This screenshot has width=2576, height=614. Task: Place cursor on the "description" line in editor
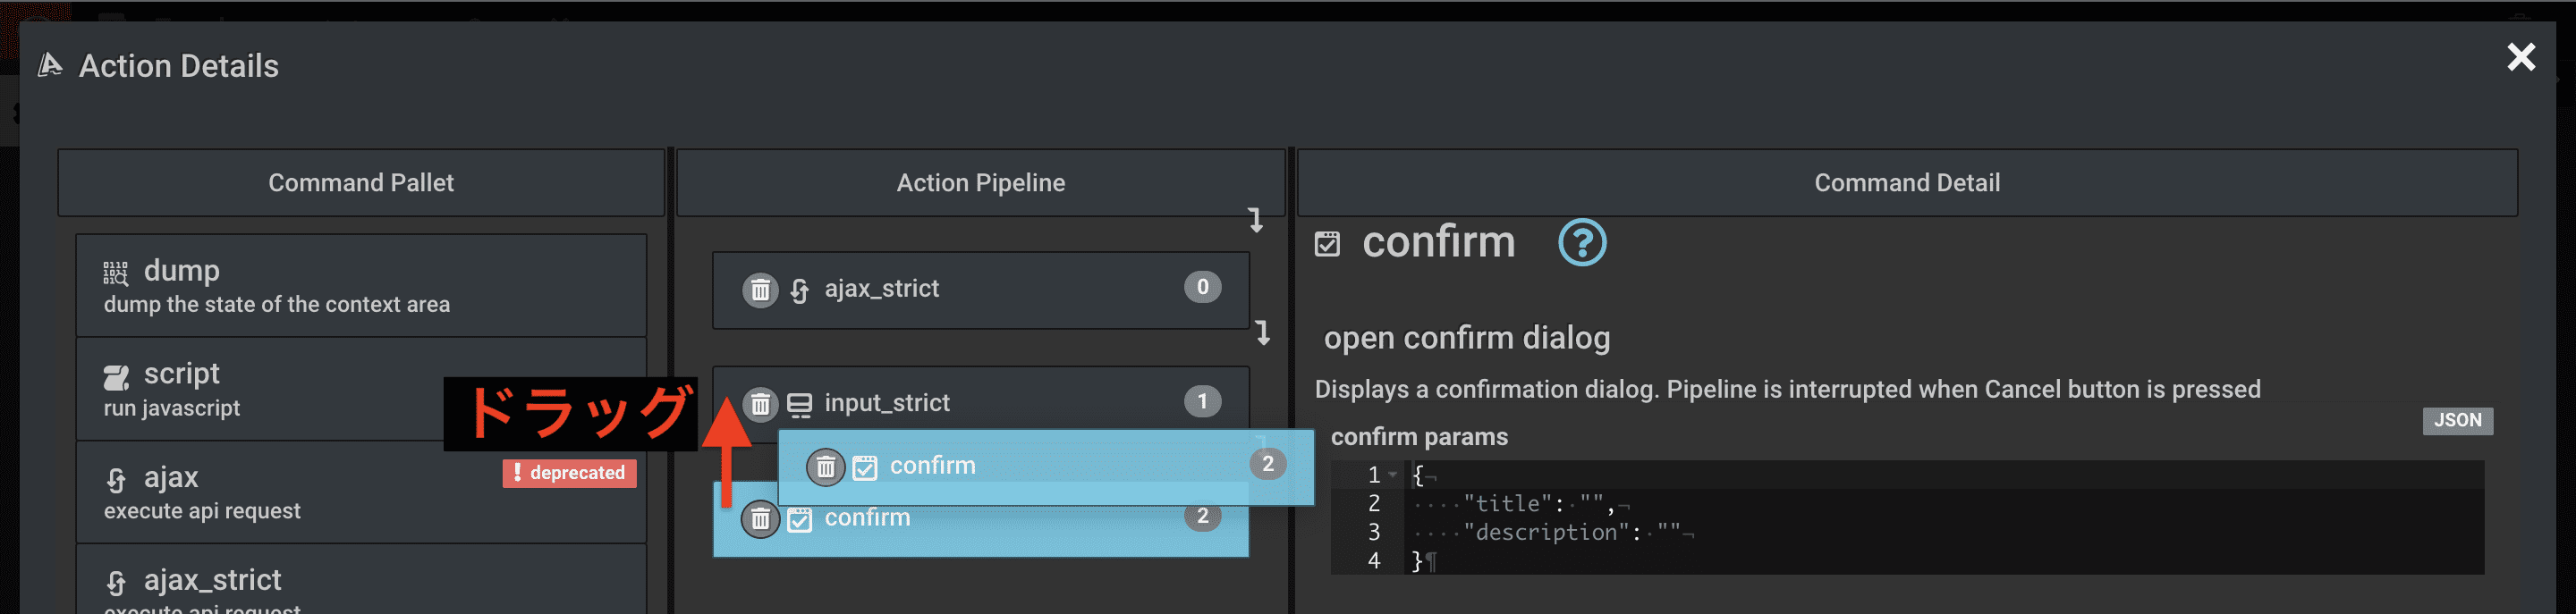1944,533
